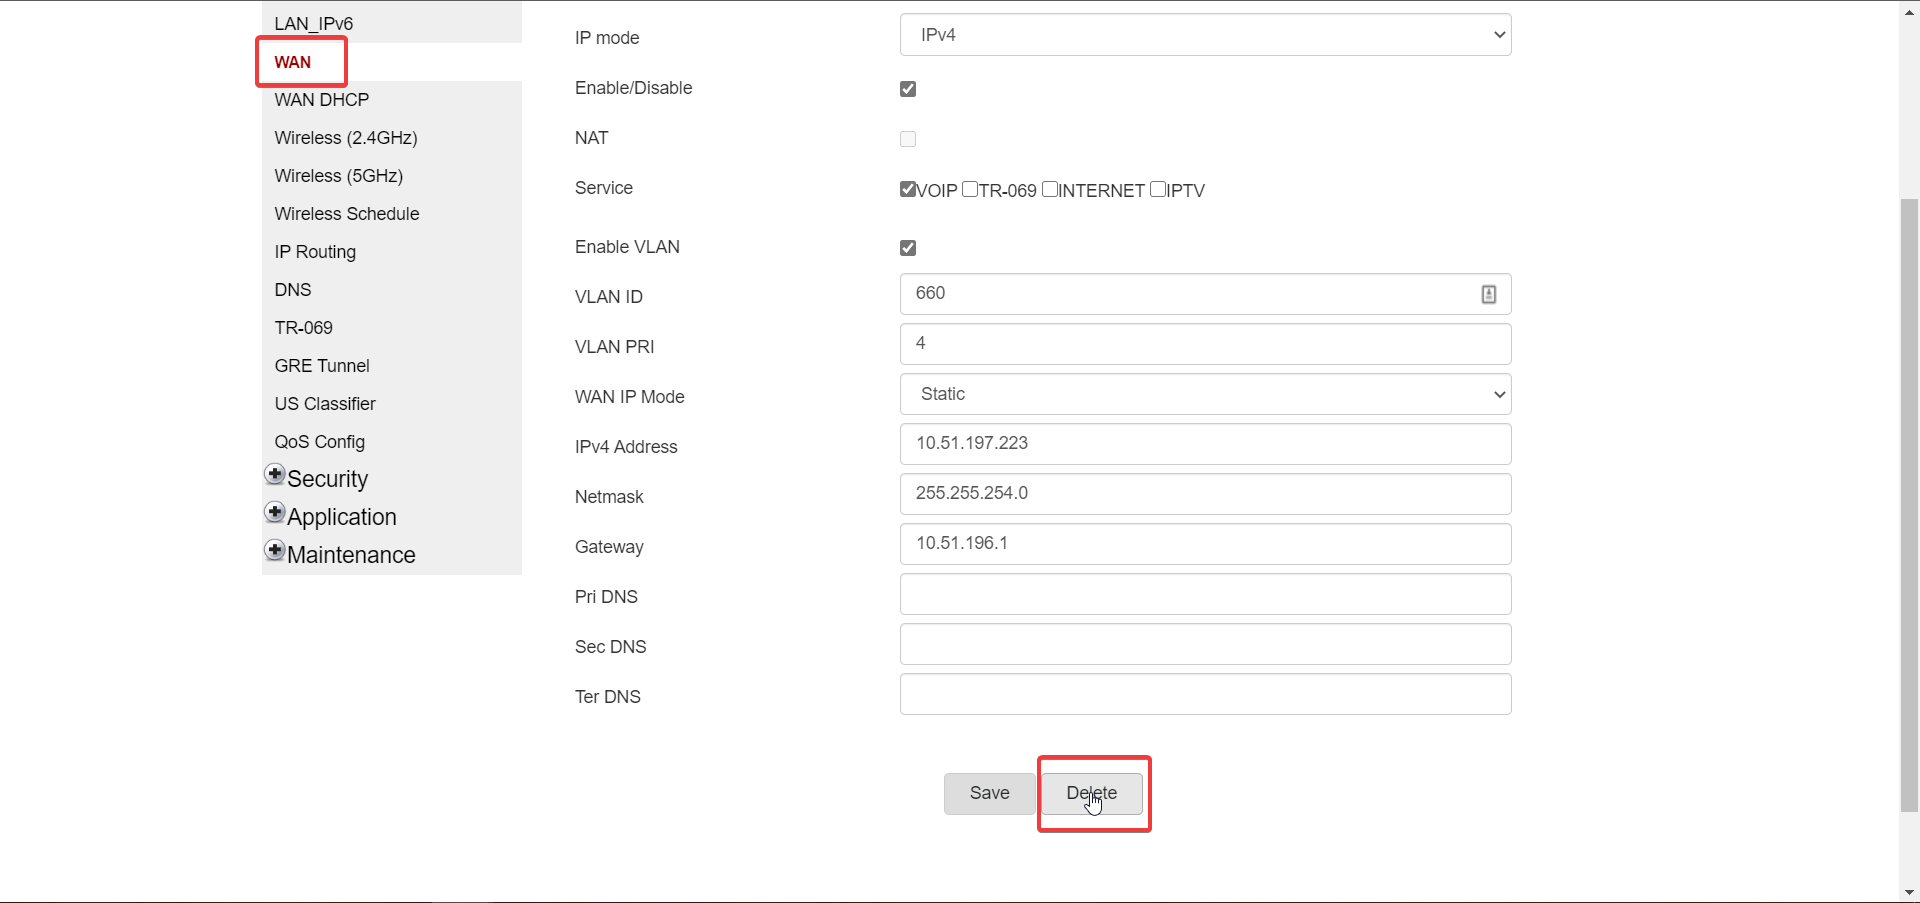Click into the Pri DNS field

pyautogui.click(x=1205, y=594)
